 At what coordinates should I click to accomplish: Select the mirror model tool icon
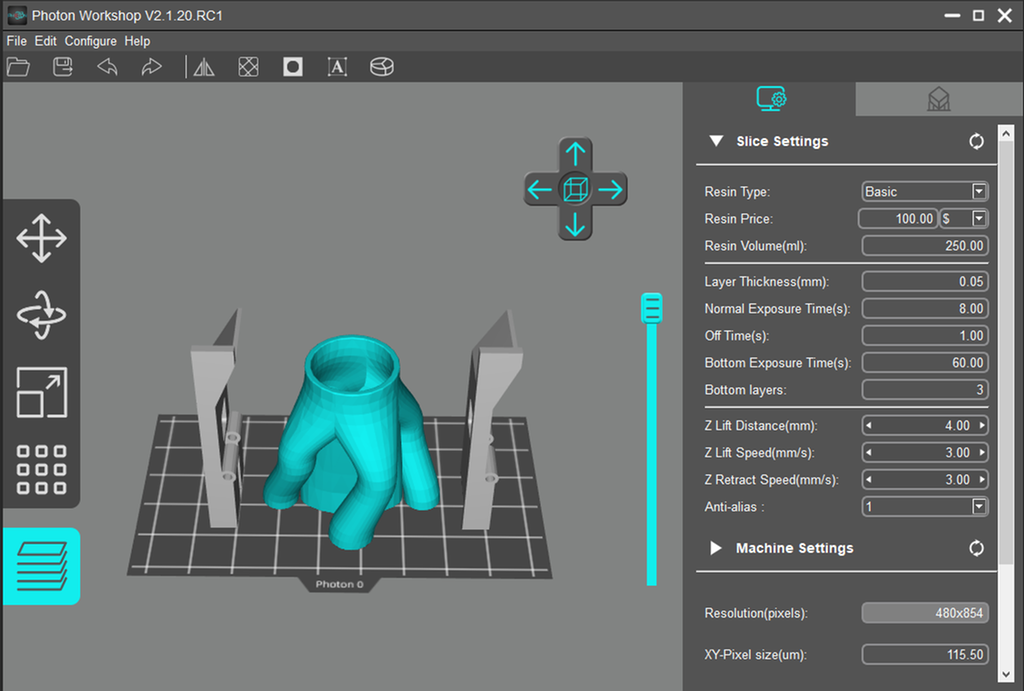[204, 67]
